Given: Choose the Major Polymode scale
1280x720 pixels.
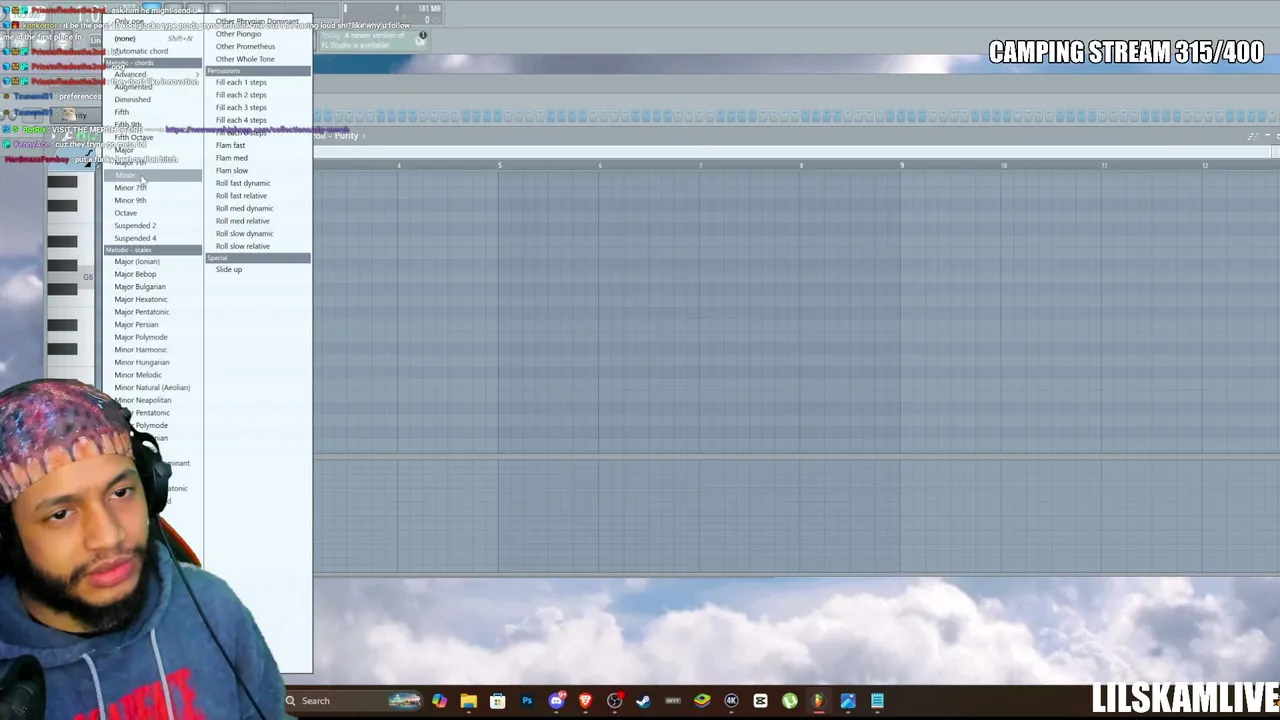Looking at the screenshot, I should (153, 337).
